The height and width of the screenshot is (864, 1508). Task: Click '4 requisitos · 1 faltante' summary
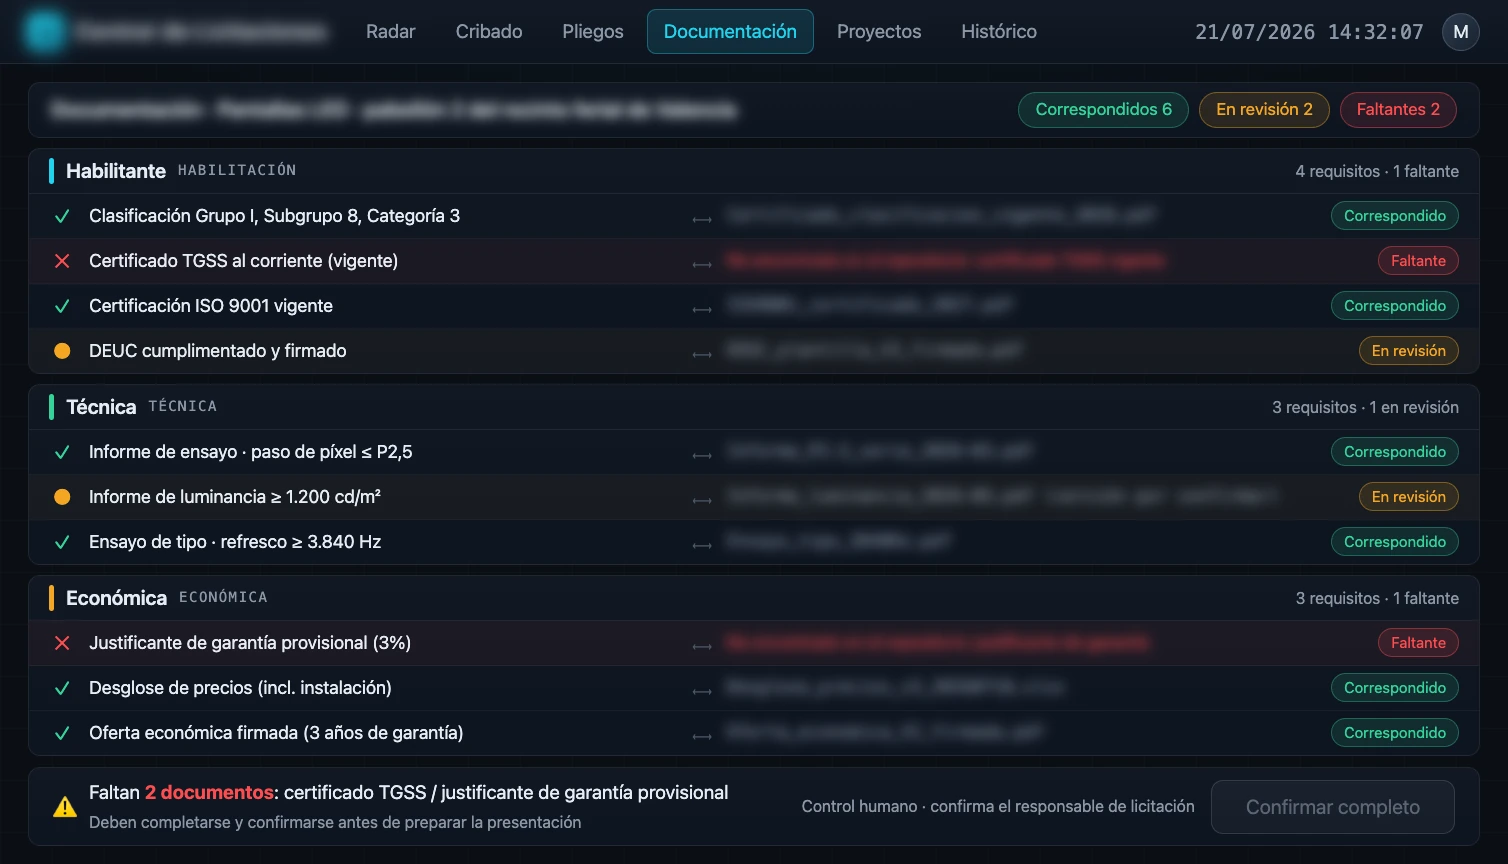[x=1377, y=171]
